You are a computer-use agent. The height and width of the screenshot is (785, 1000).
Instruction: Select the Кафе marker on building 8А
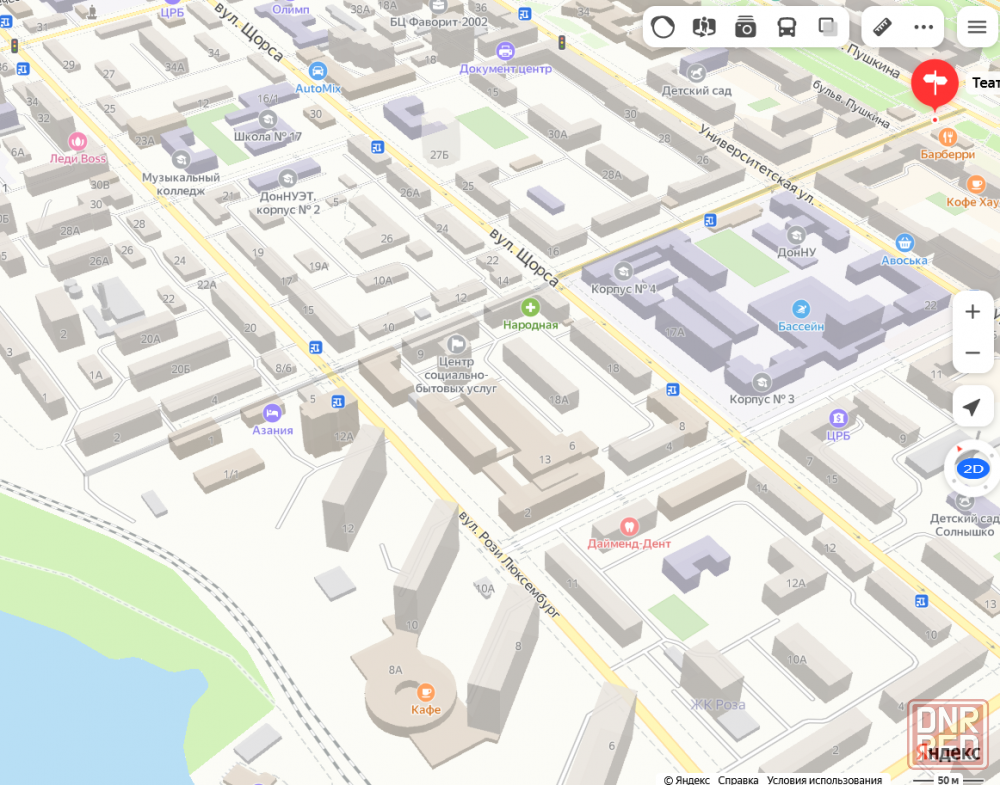click(425, 693)
